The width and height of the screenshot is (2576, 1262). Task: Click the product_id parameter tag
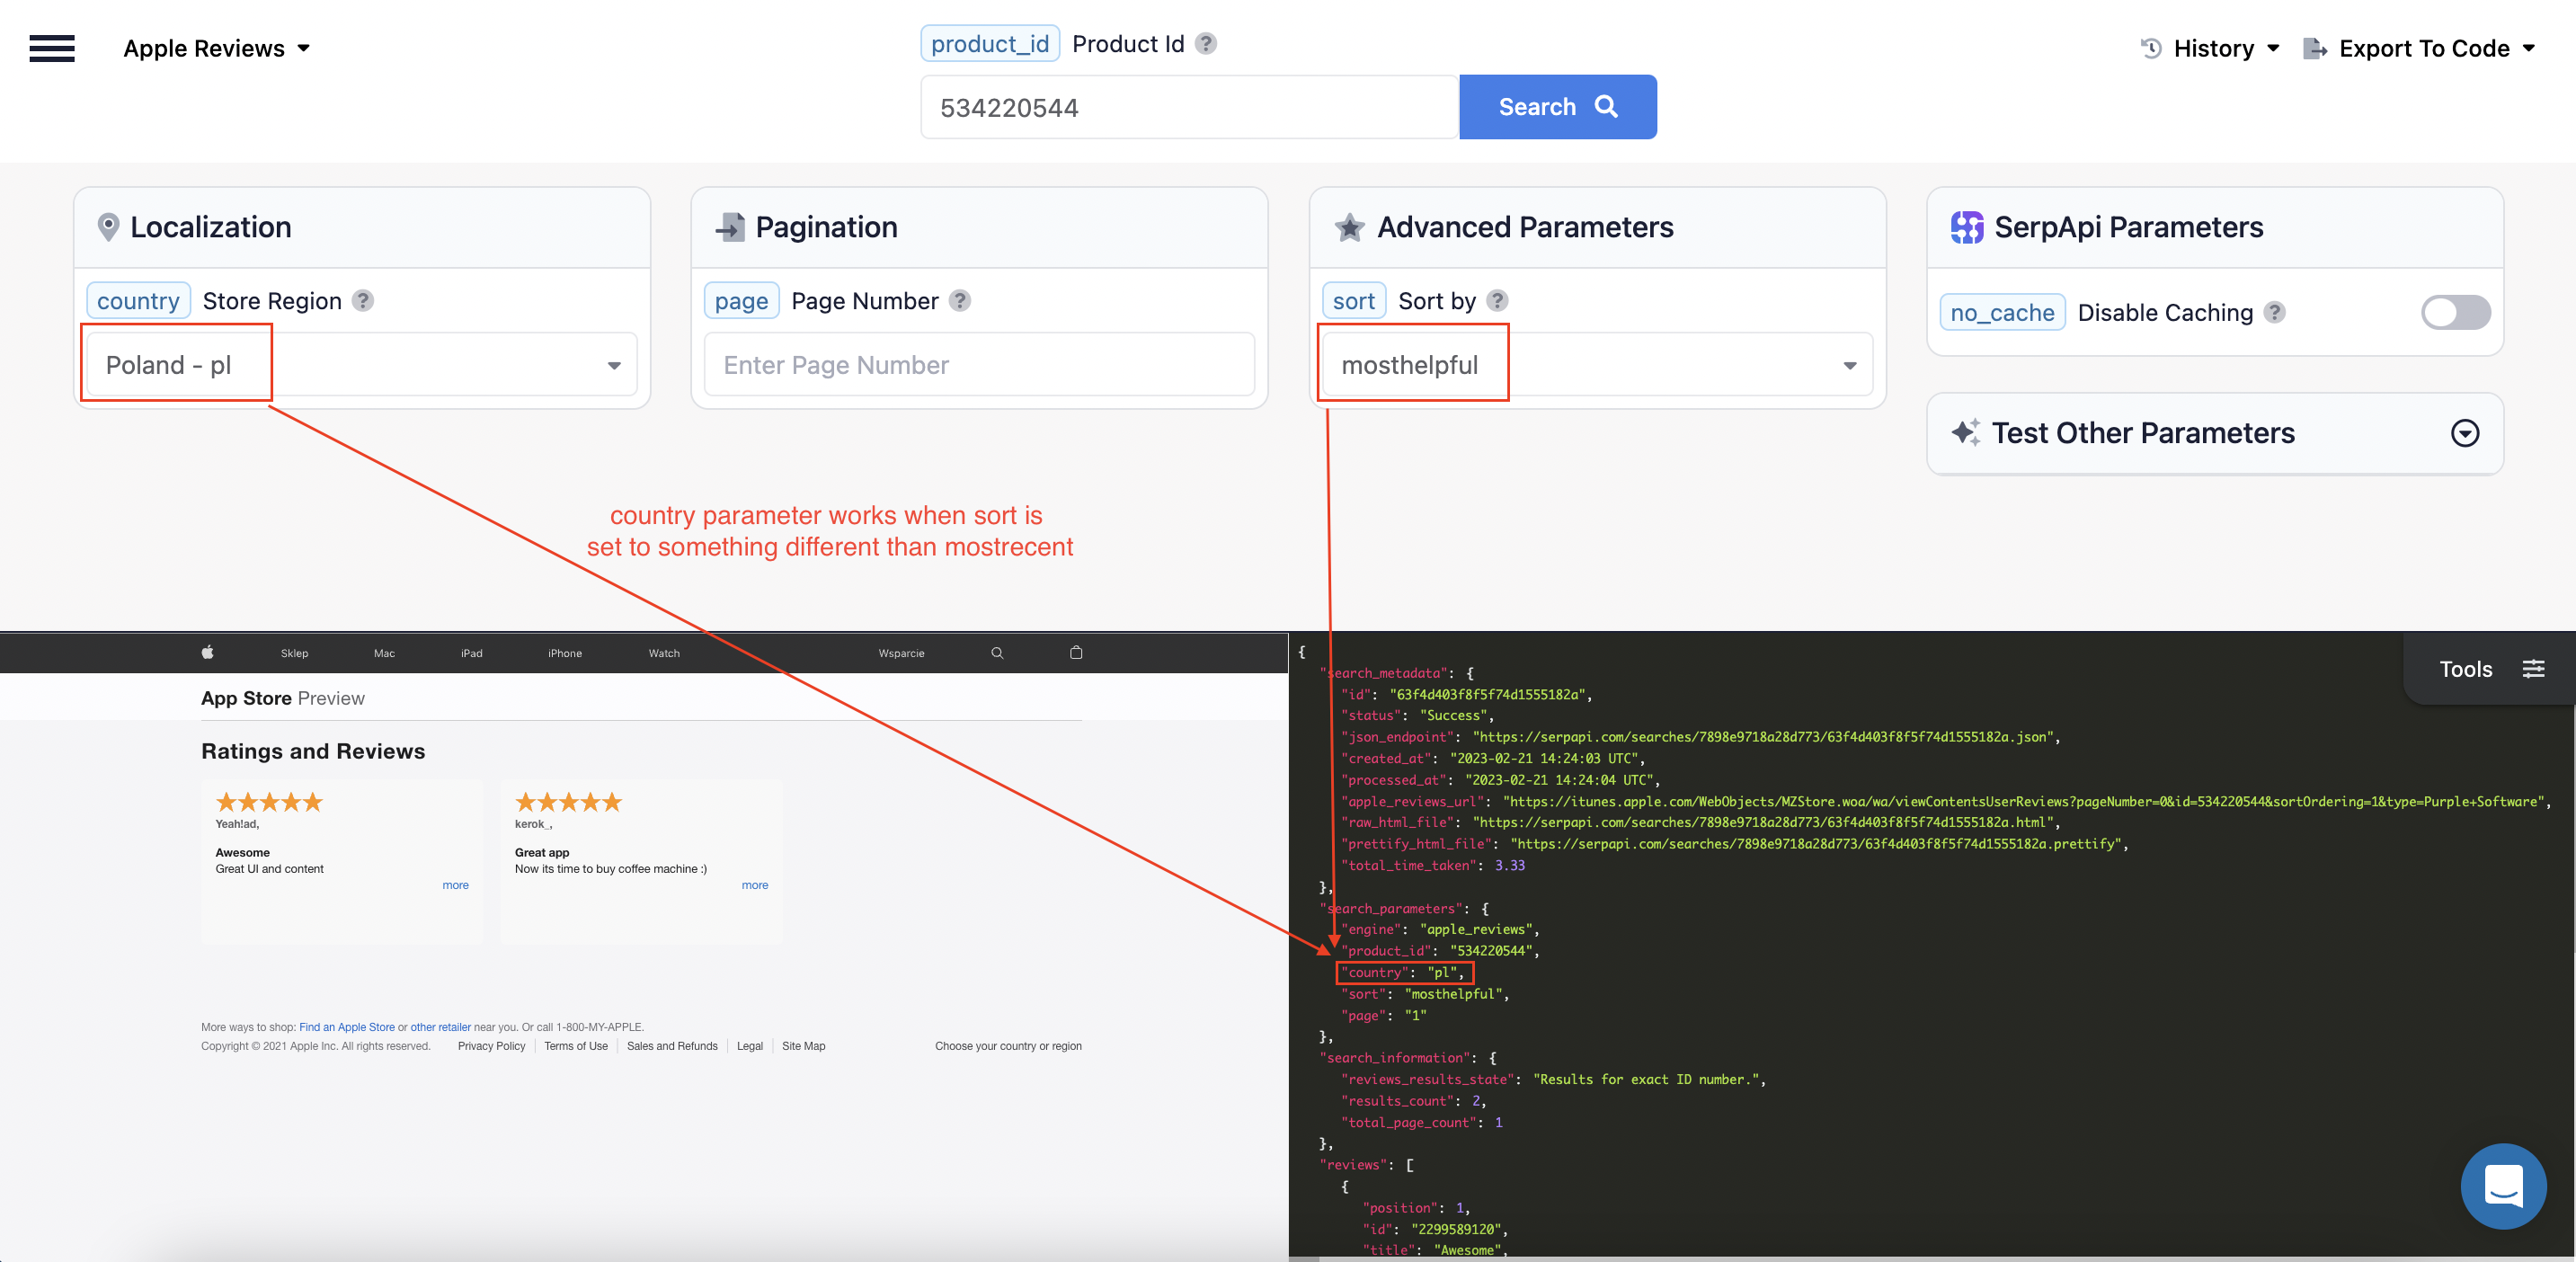[x=989, y=44]
